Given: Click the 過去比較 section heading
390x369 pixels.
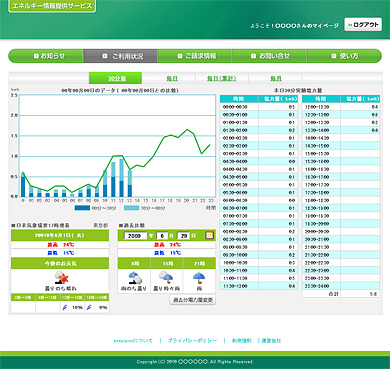Looking at the screenshot, I should pos(132,225).
